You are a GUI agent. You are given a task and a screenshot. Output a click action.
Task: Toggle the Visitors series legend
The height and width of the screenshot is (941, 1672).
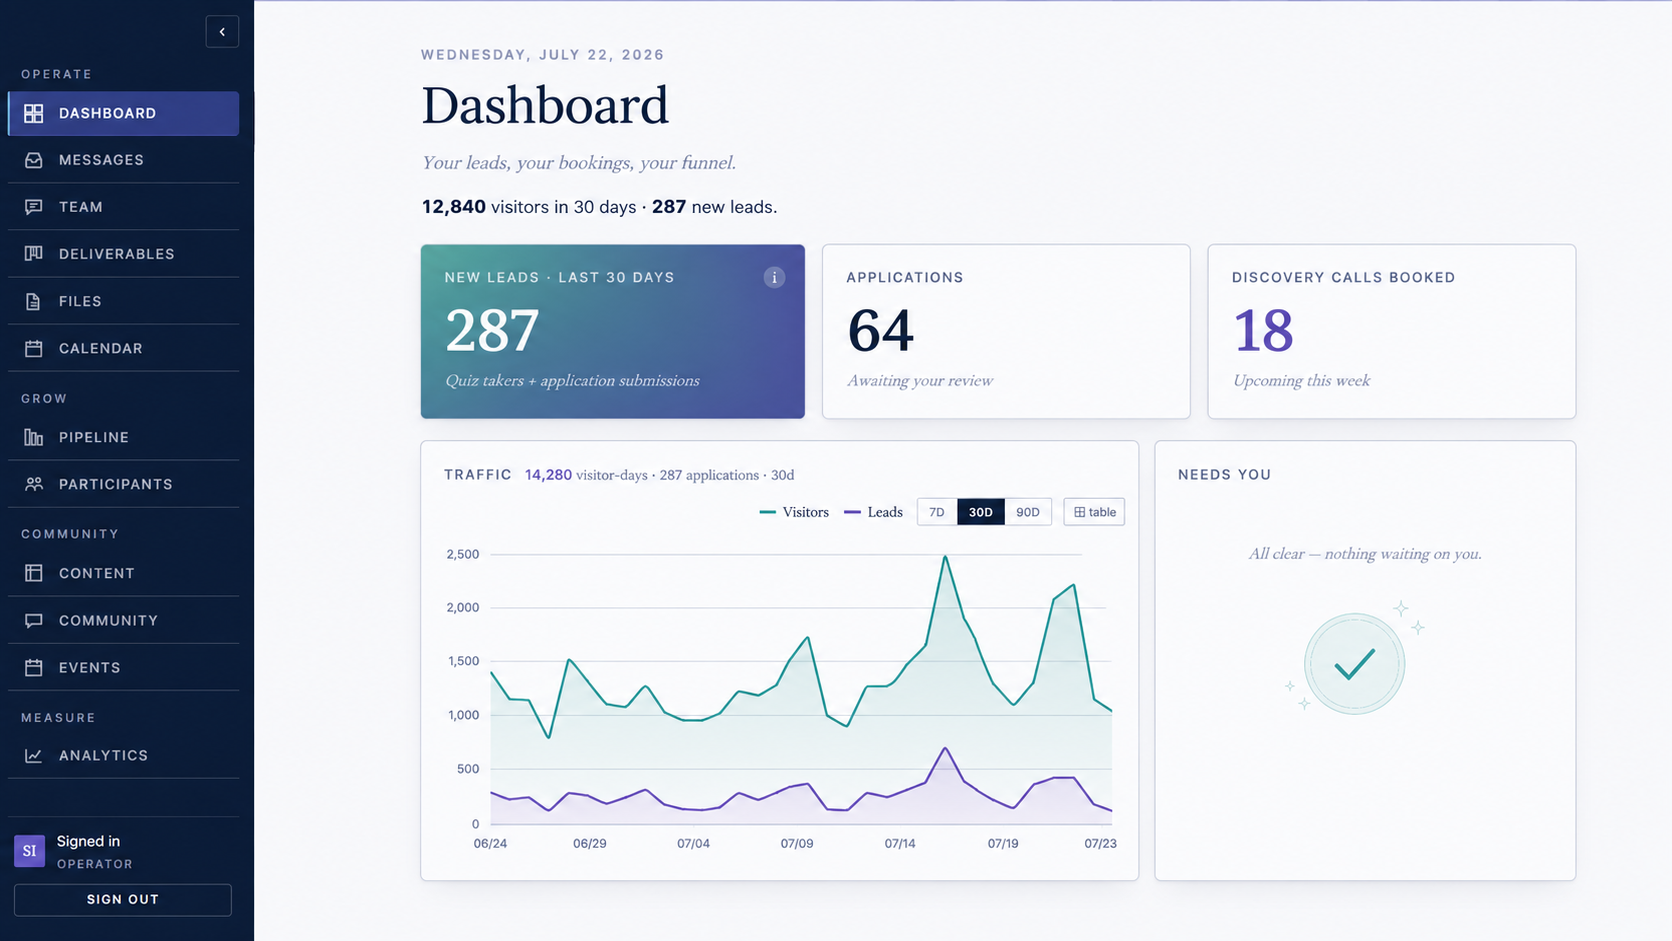coord(794,512)
